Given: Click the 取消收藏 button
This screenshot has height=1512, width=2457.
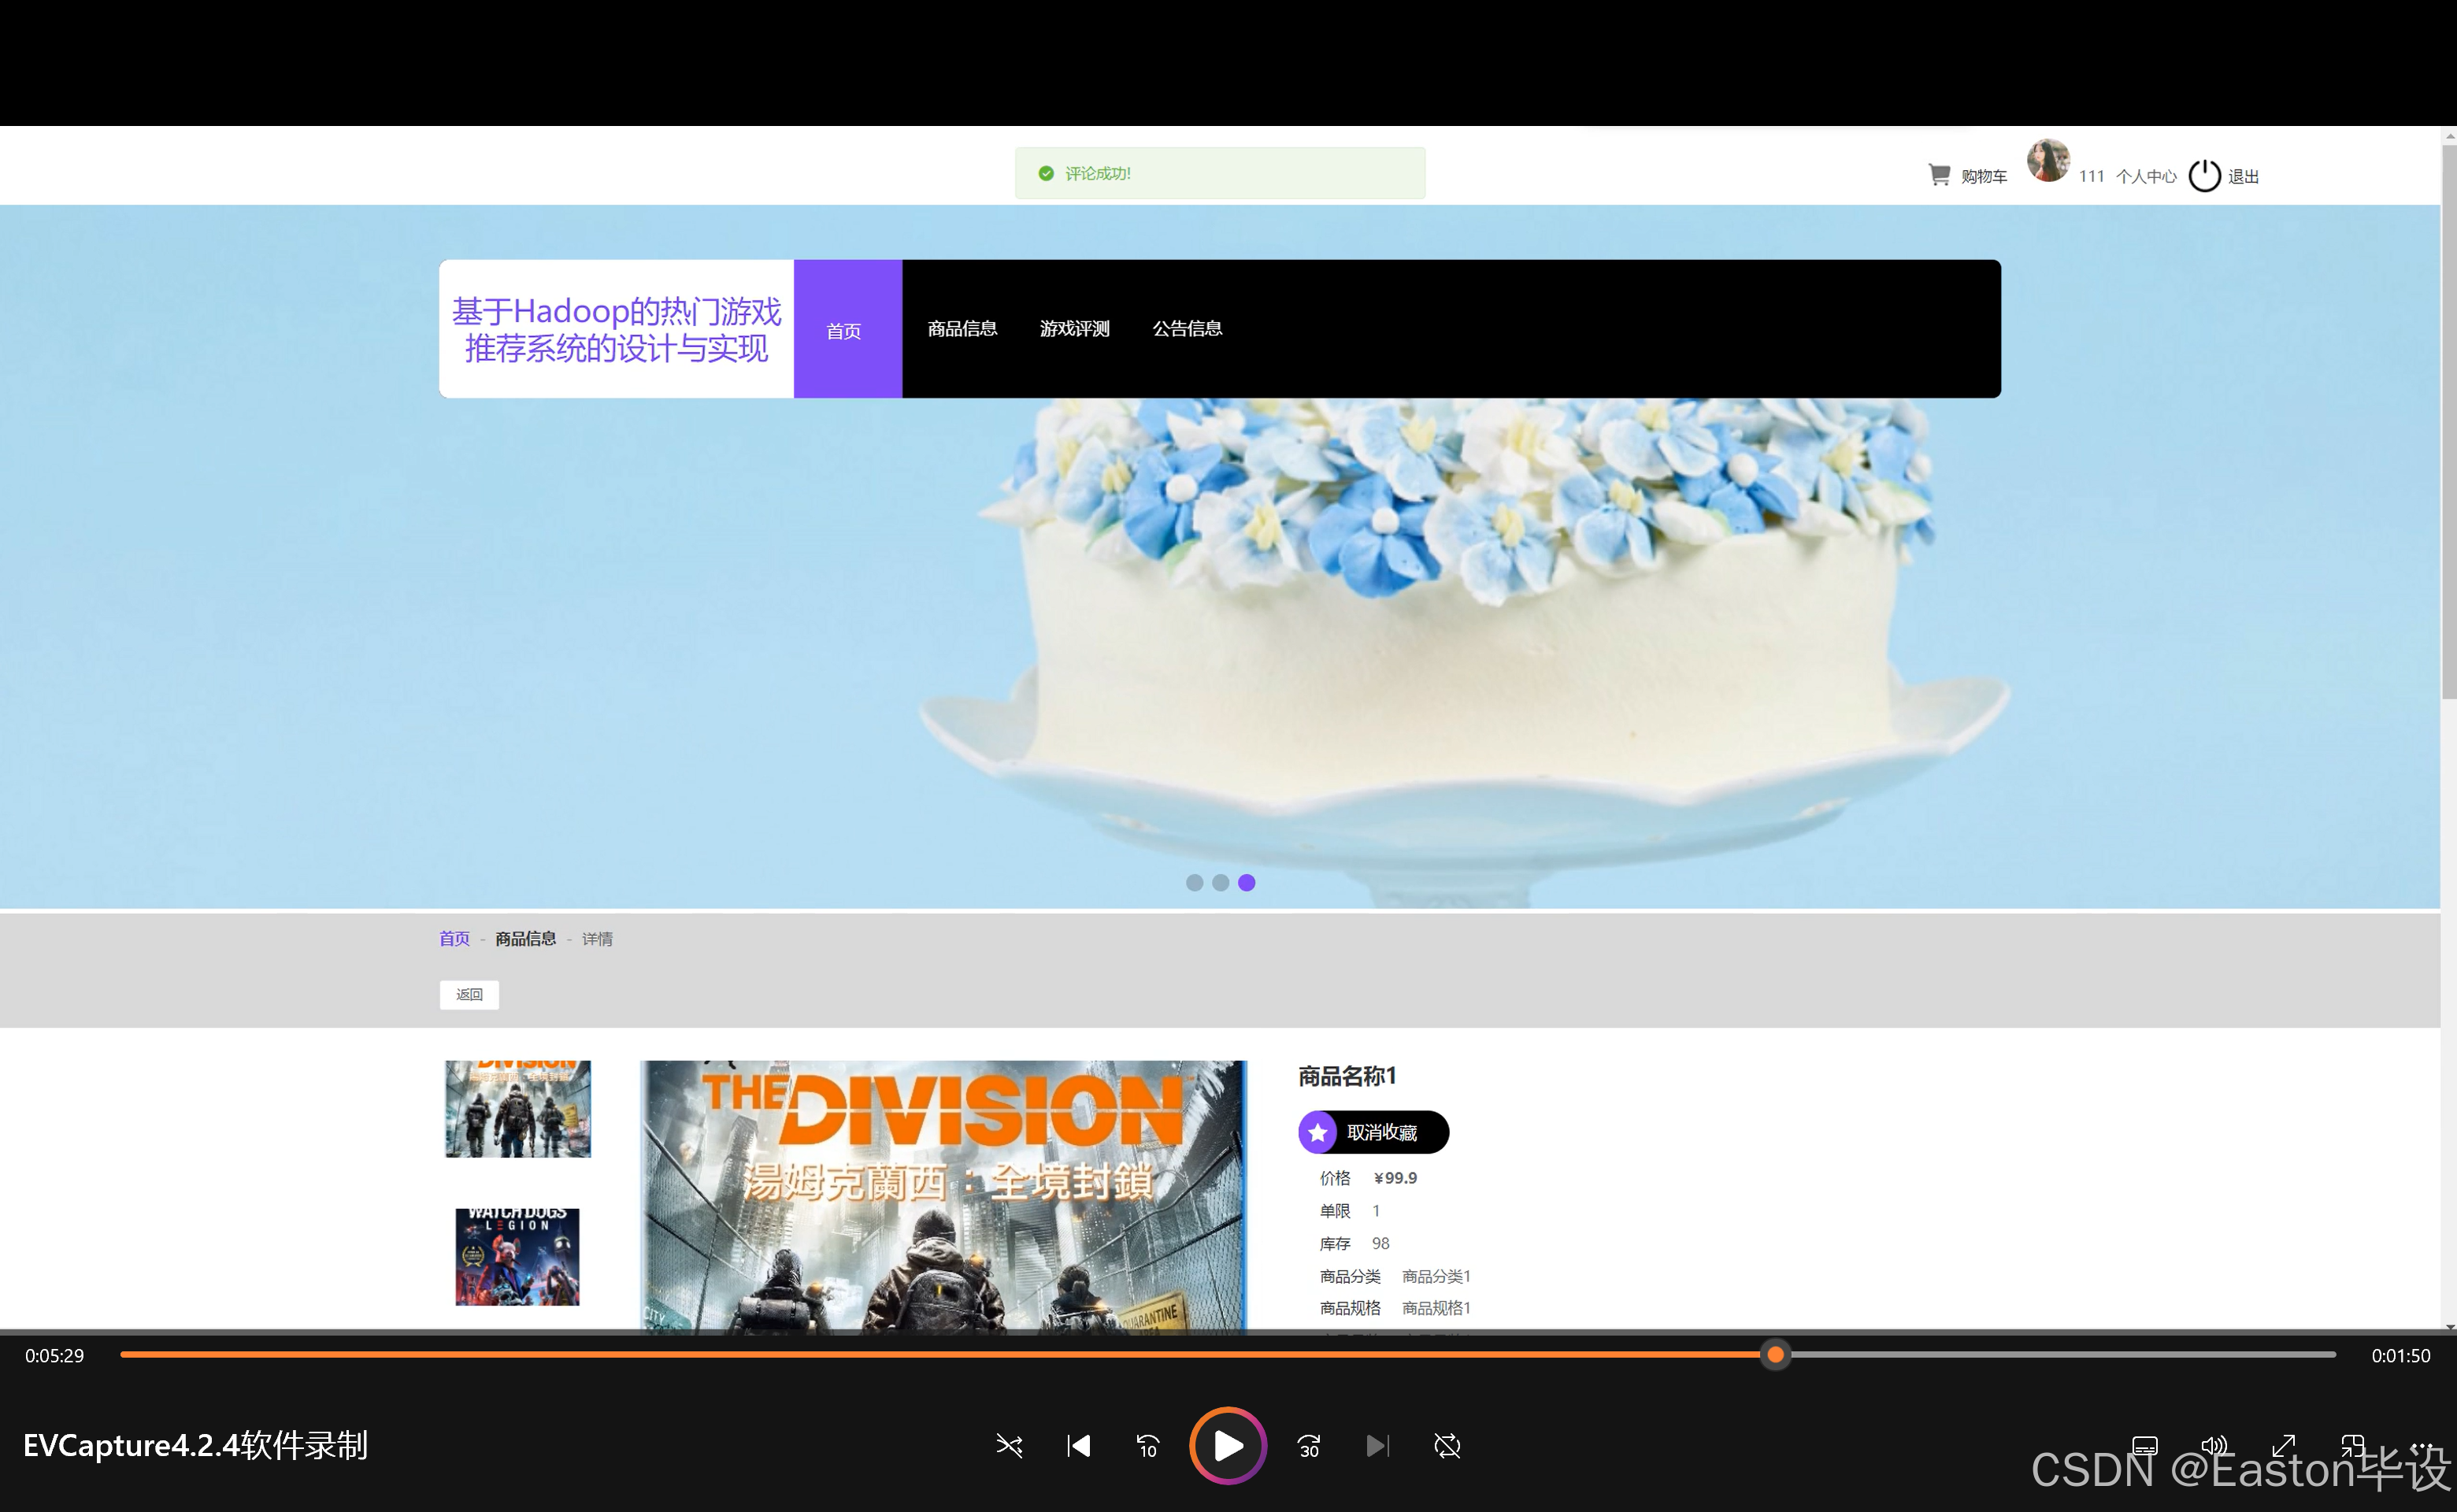Looking at the screenshot, I should coord(1373,1132).
